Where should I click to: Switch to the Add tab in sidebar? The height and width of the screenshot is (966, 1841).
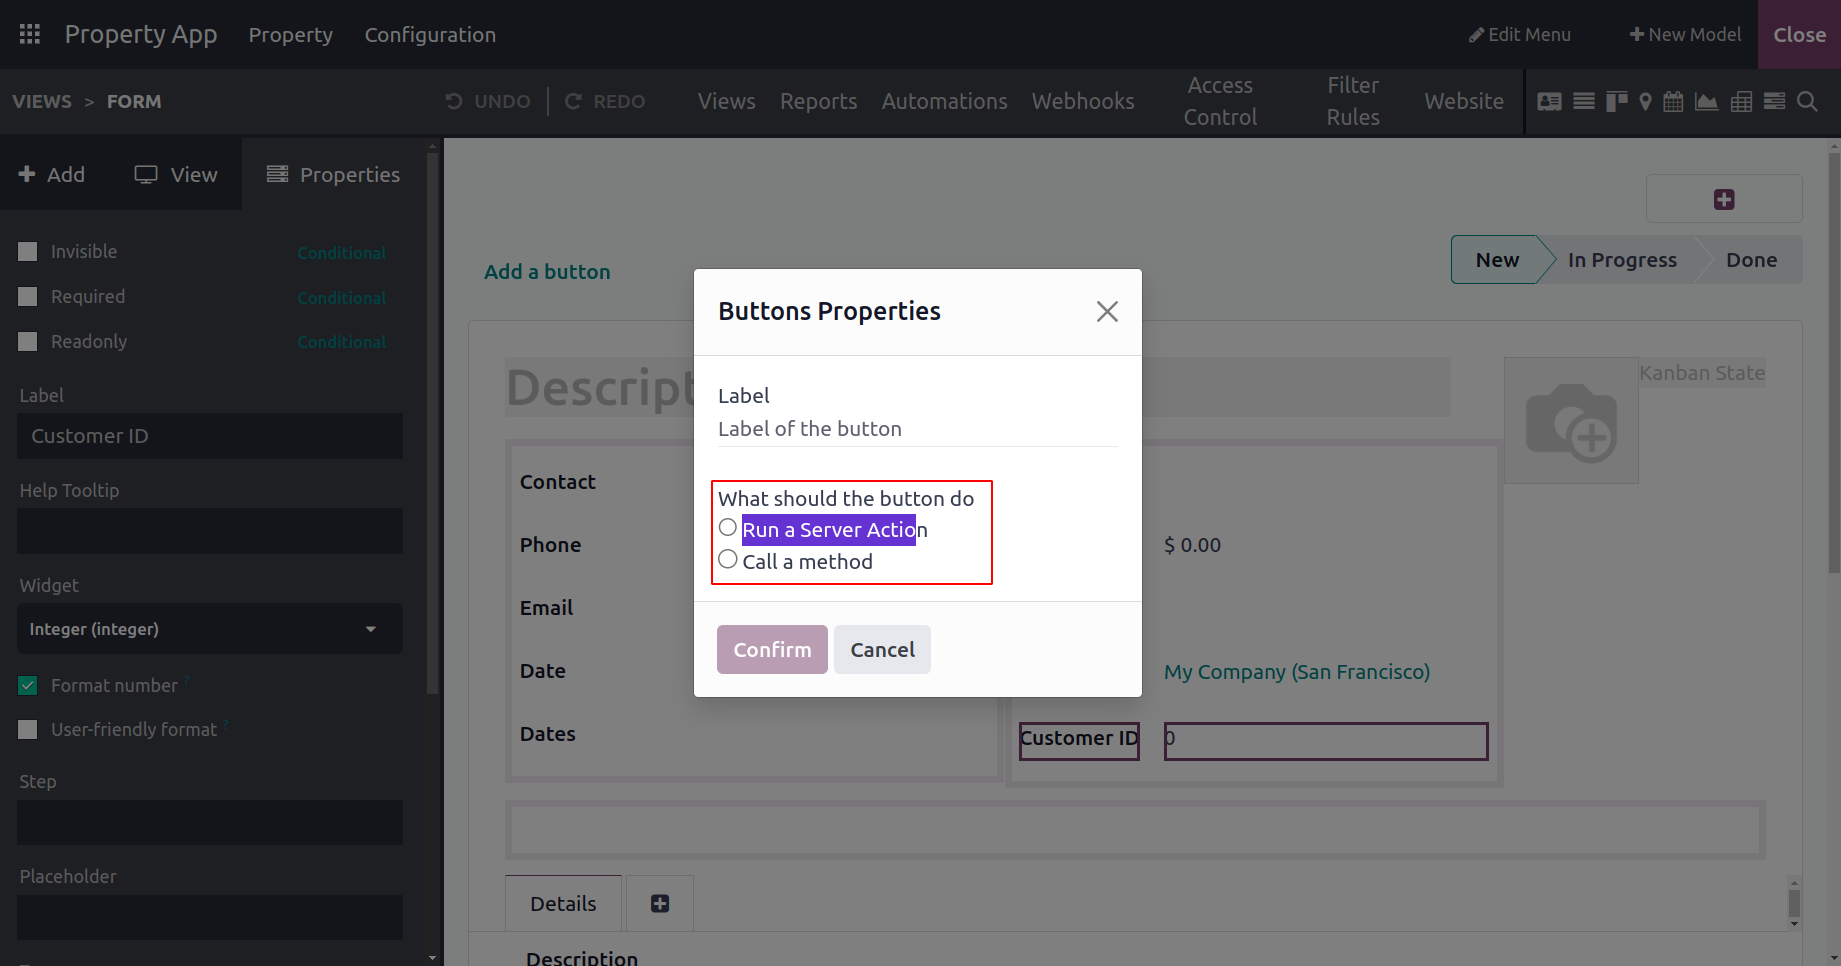click(52, 174)
